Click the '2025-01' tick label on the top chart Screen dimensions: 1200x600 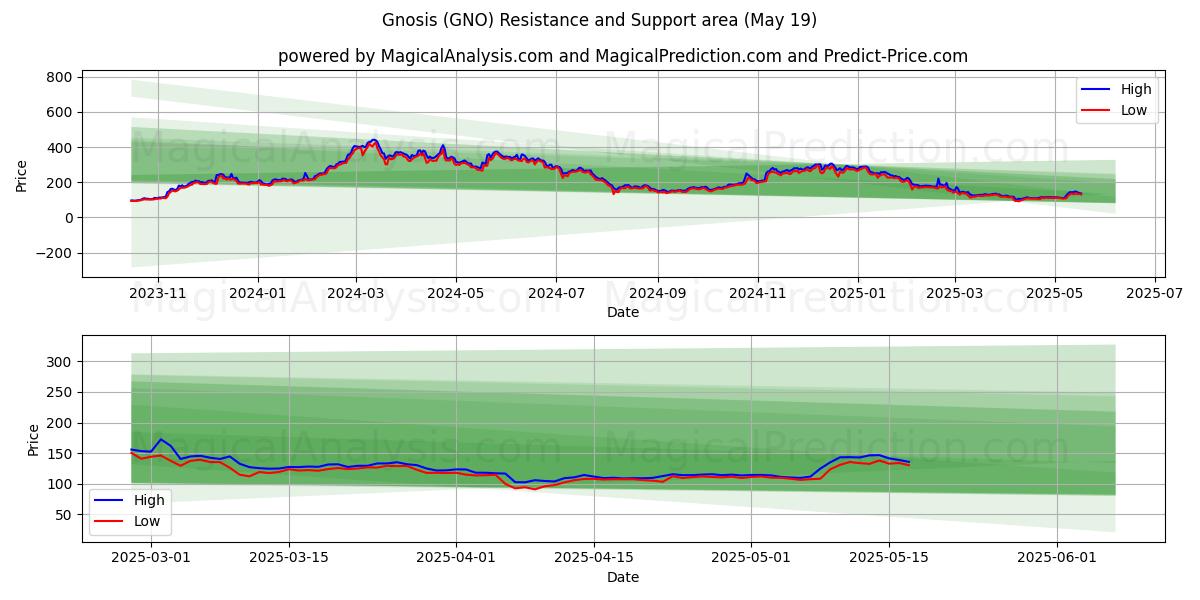tap(857, 294)
